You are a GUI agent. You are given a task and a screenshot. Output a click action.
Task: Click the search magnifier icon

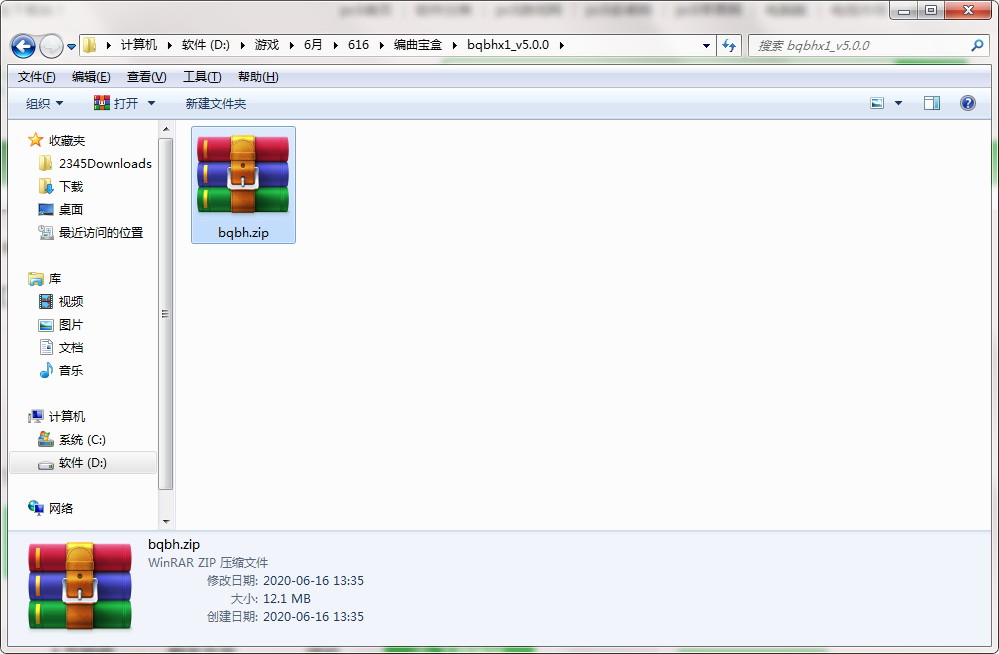(977, 46)
